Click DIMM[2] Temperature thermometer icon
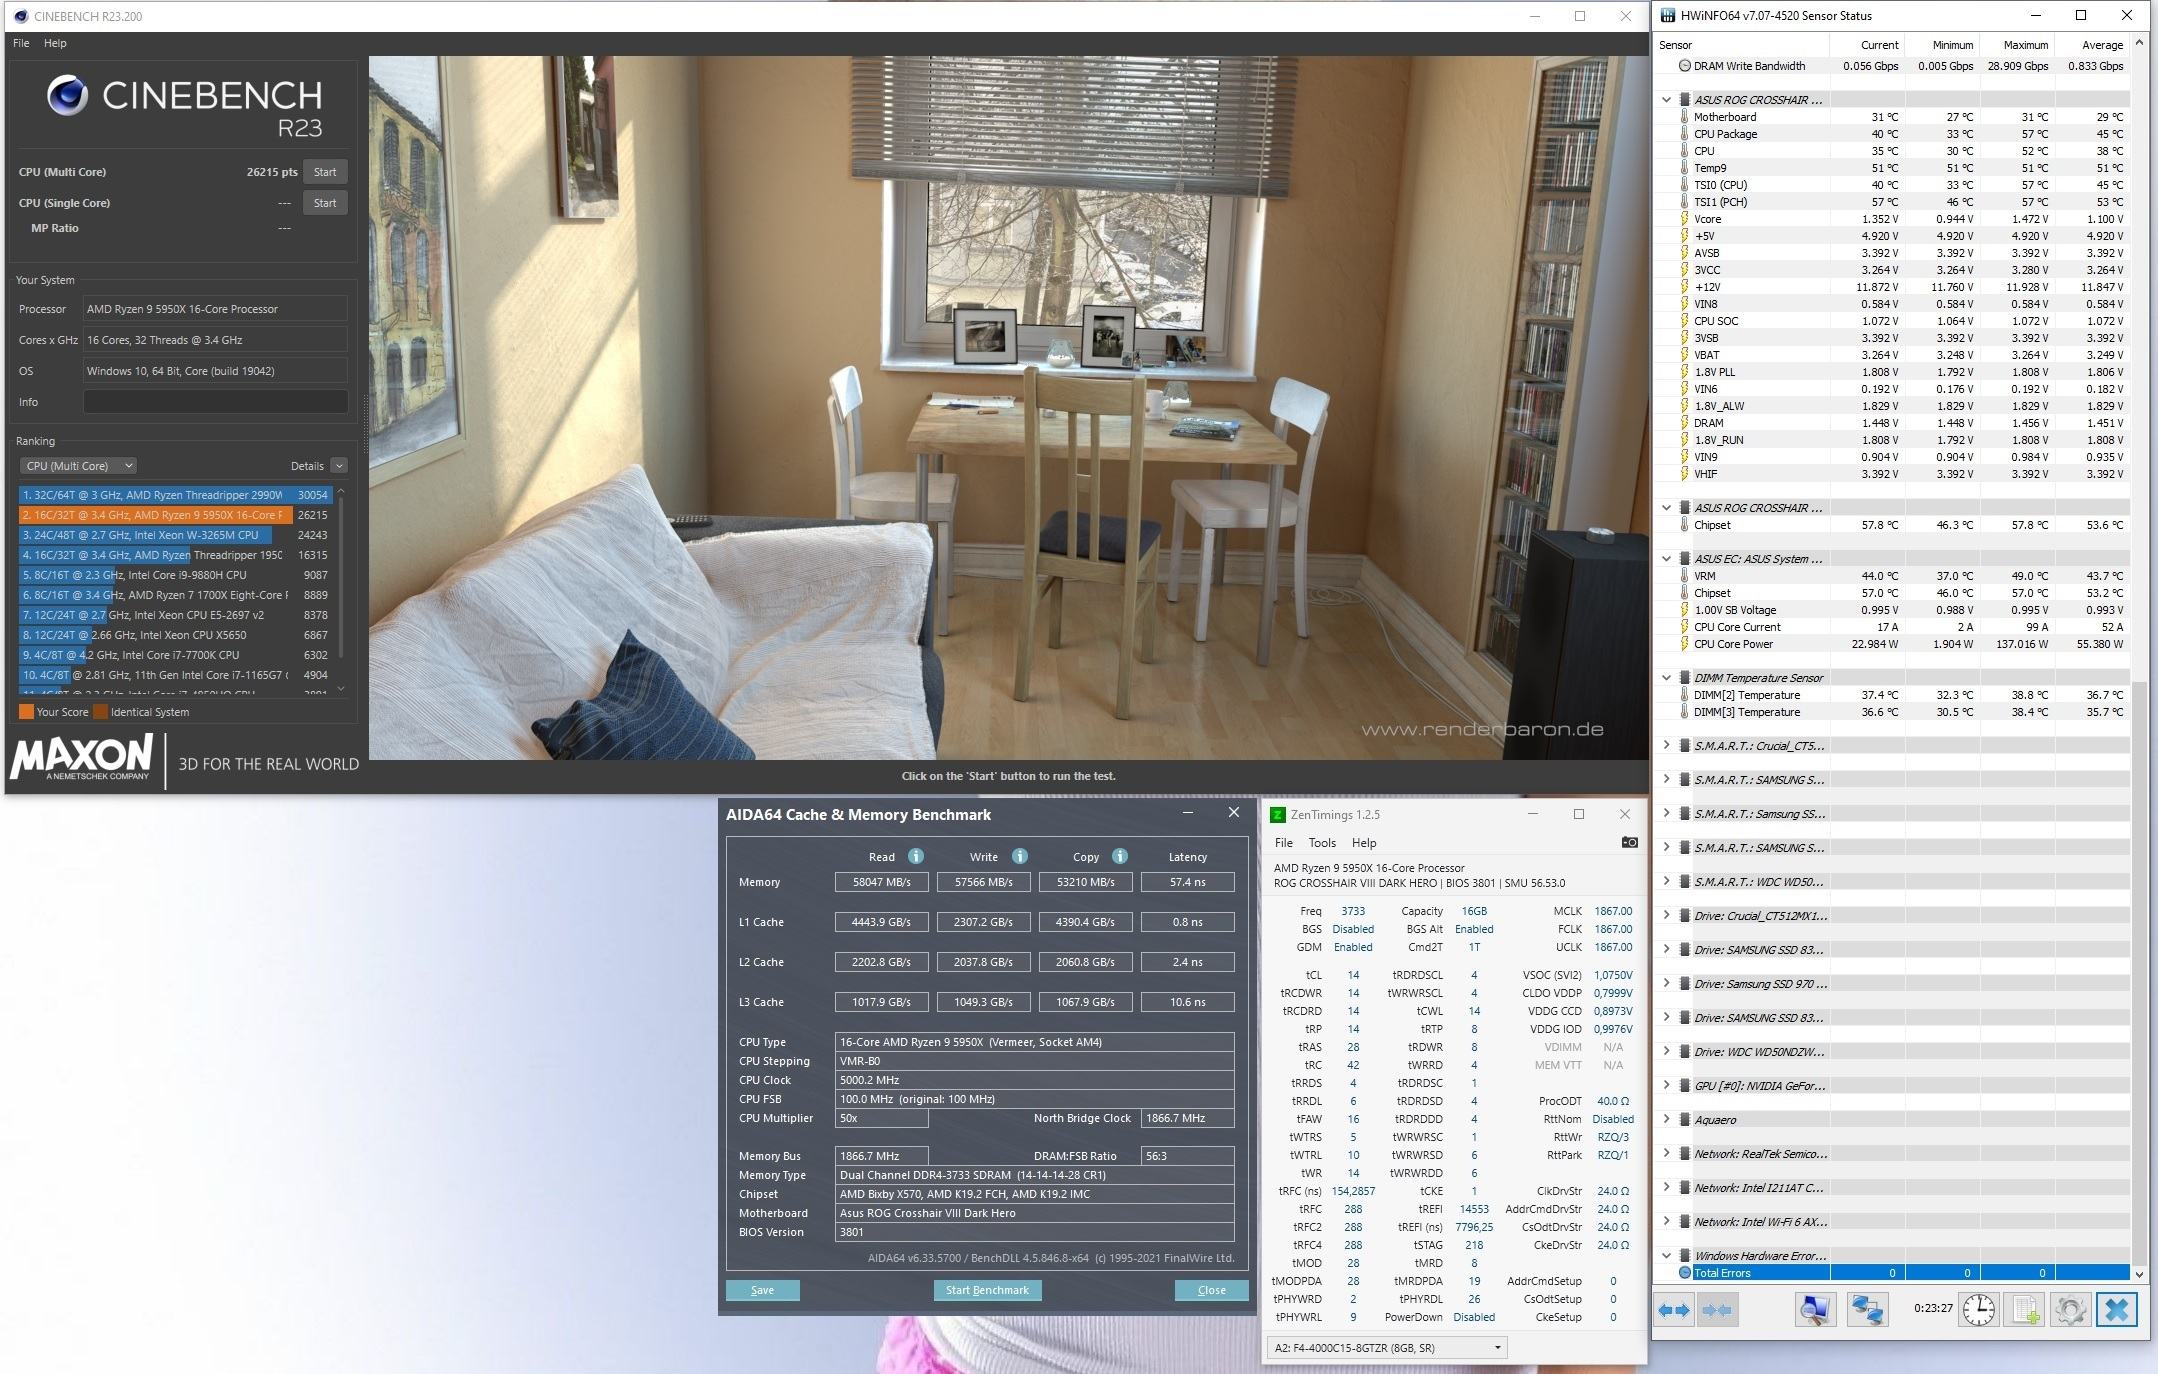This screenshot has height=1374, width=2158. coord(1685,695)
